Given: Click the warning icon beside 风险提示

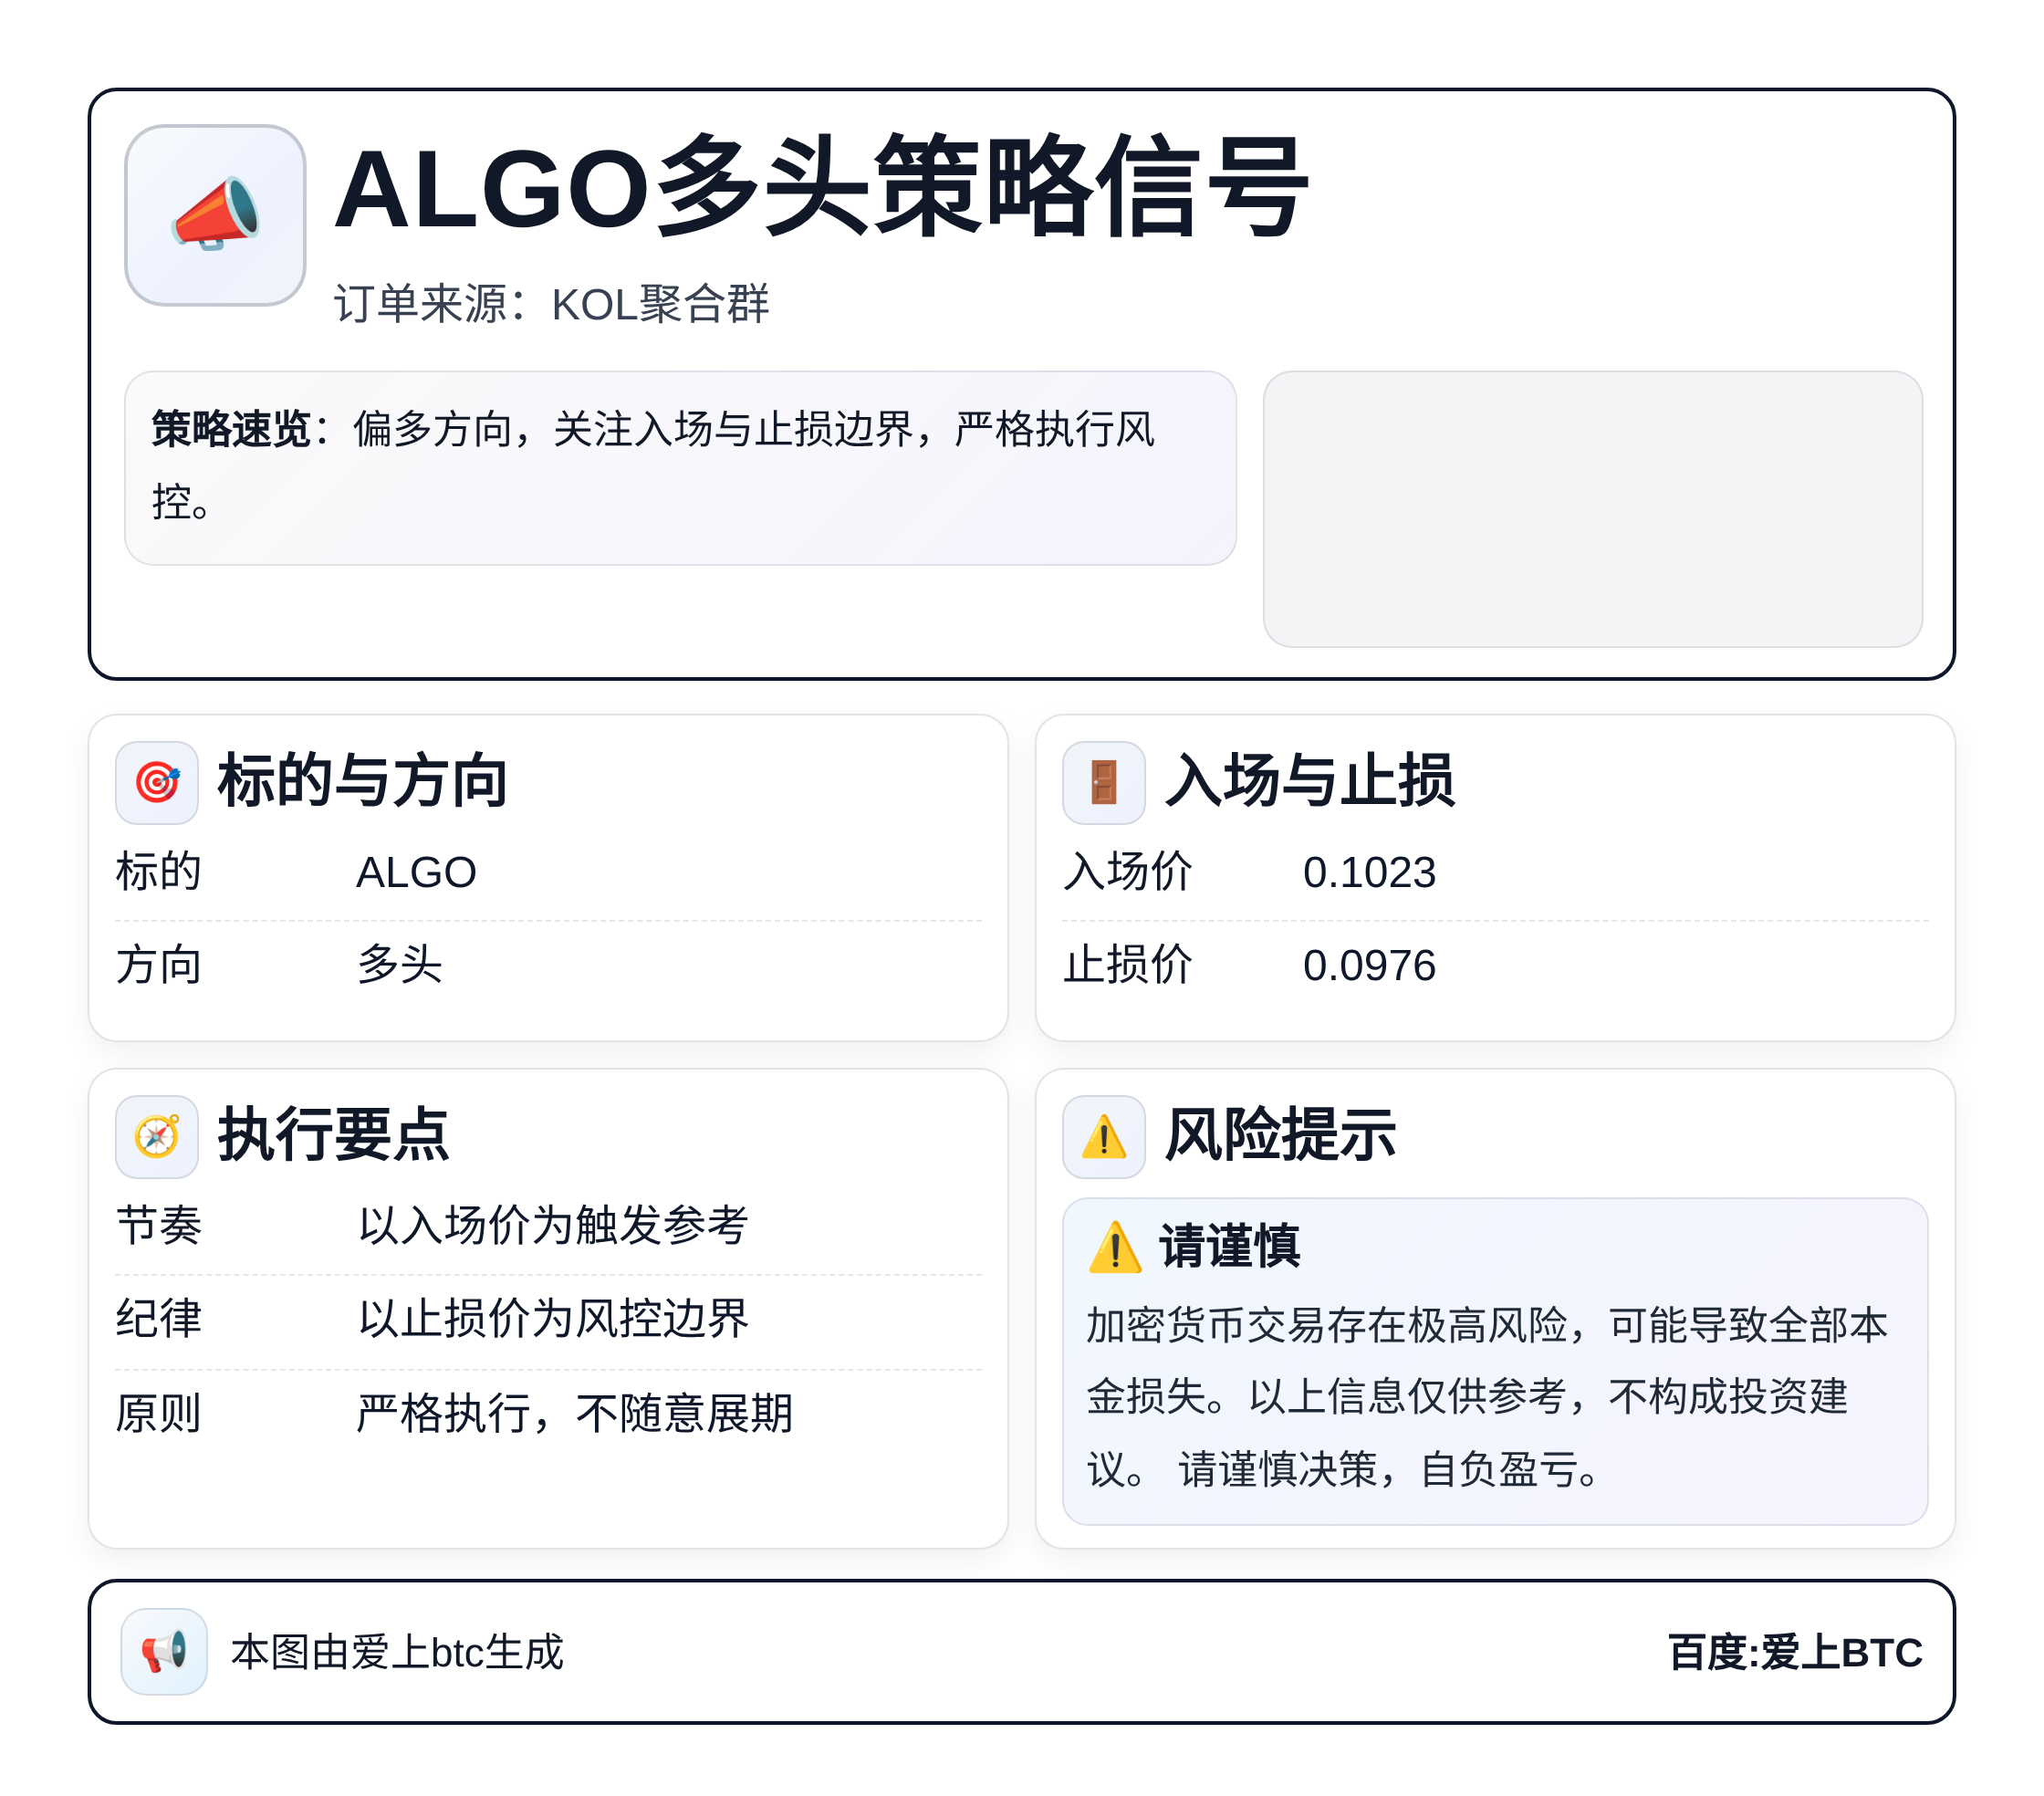Looking at the screenshot, I should pos(1104,1136).
